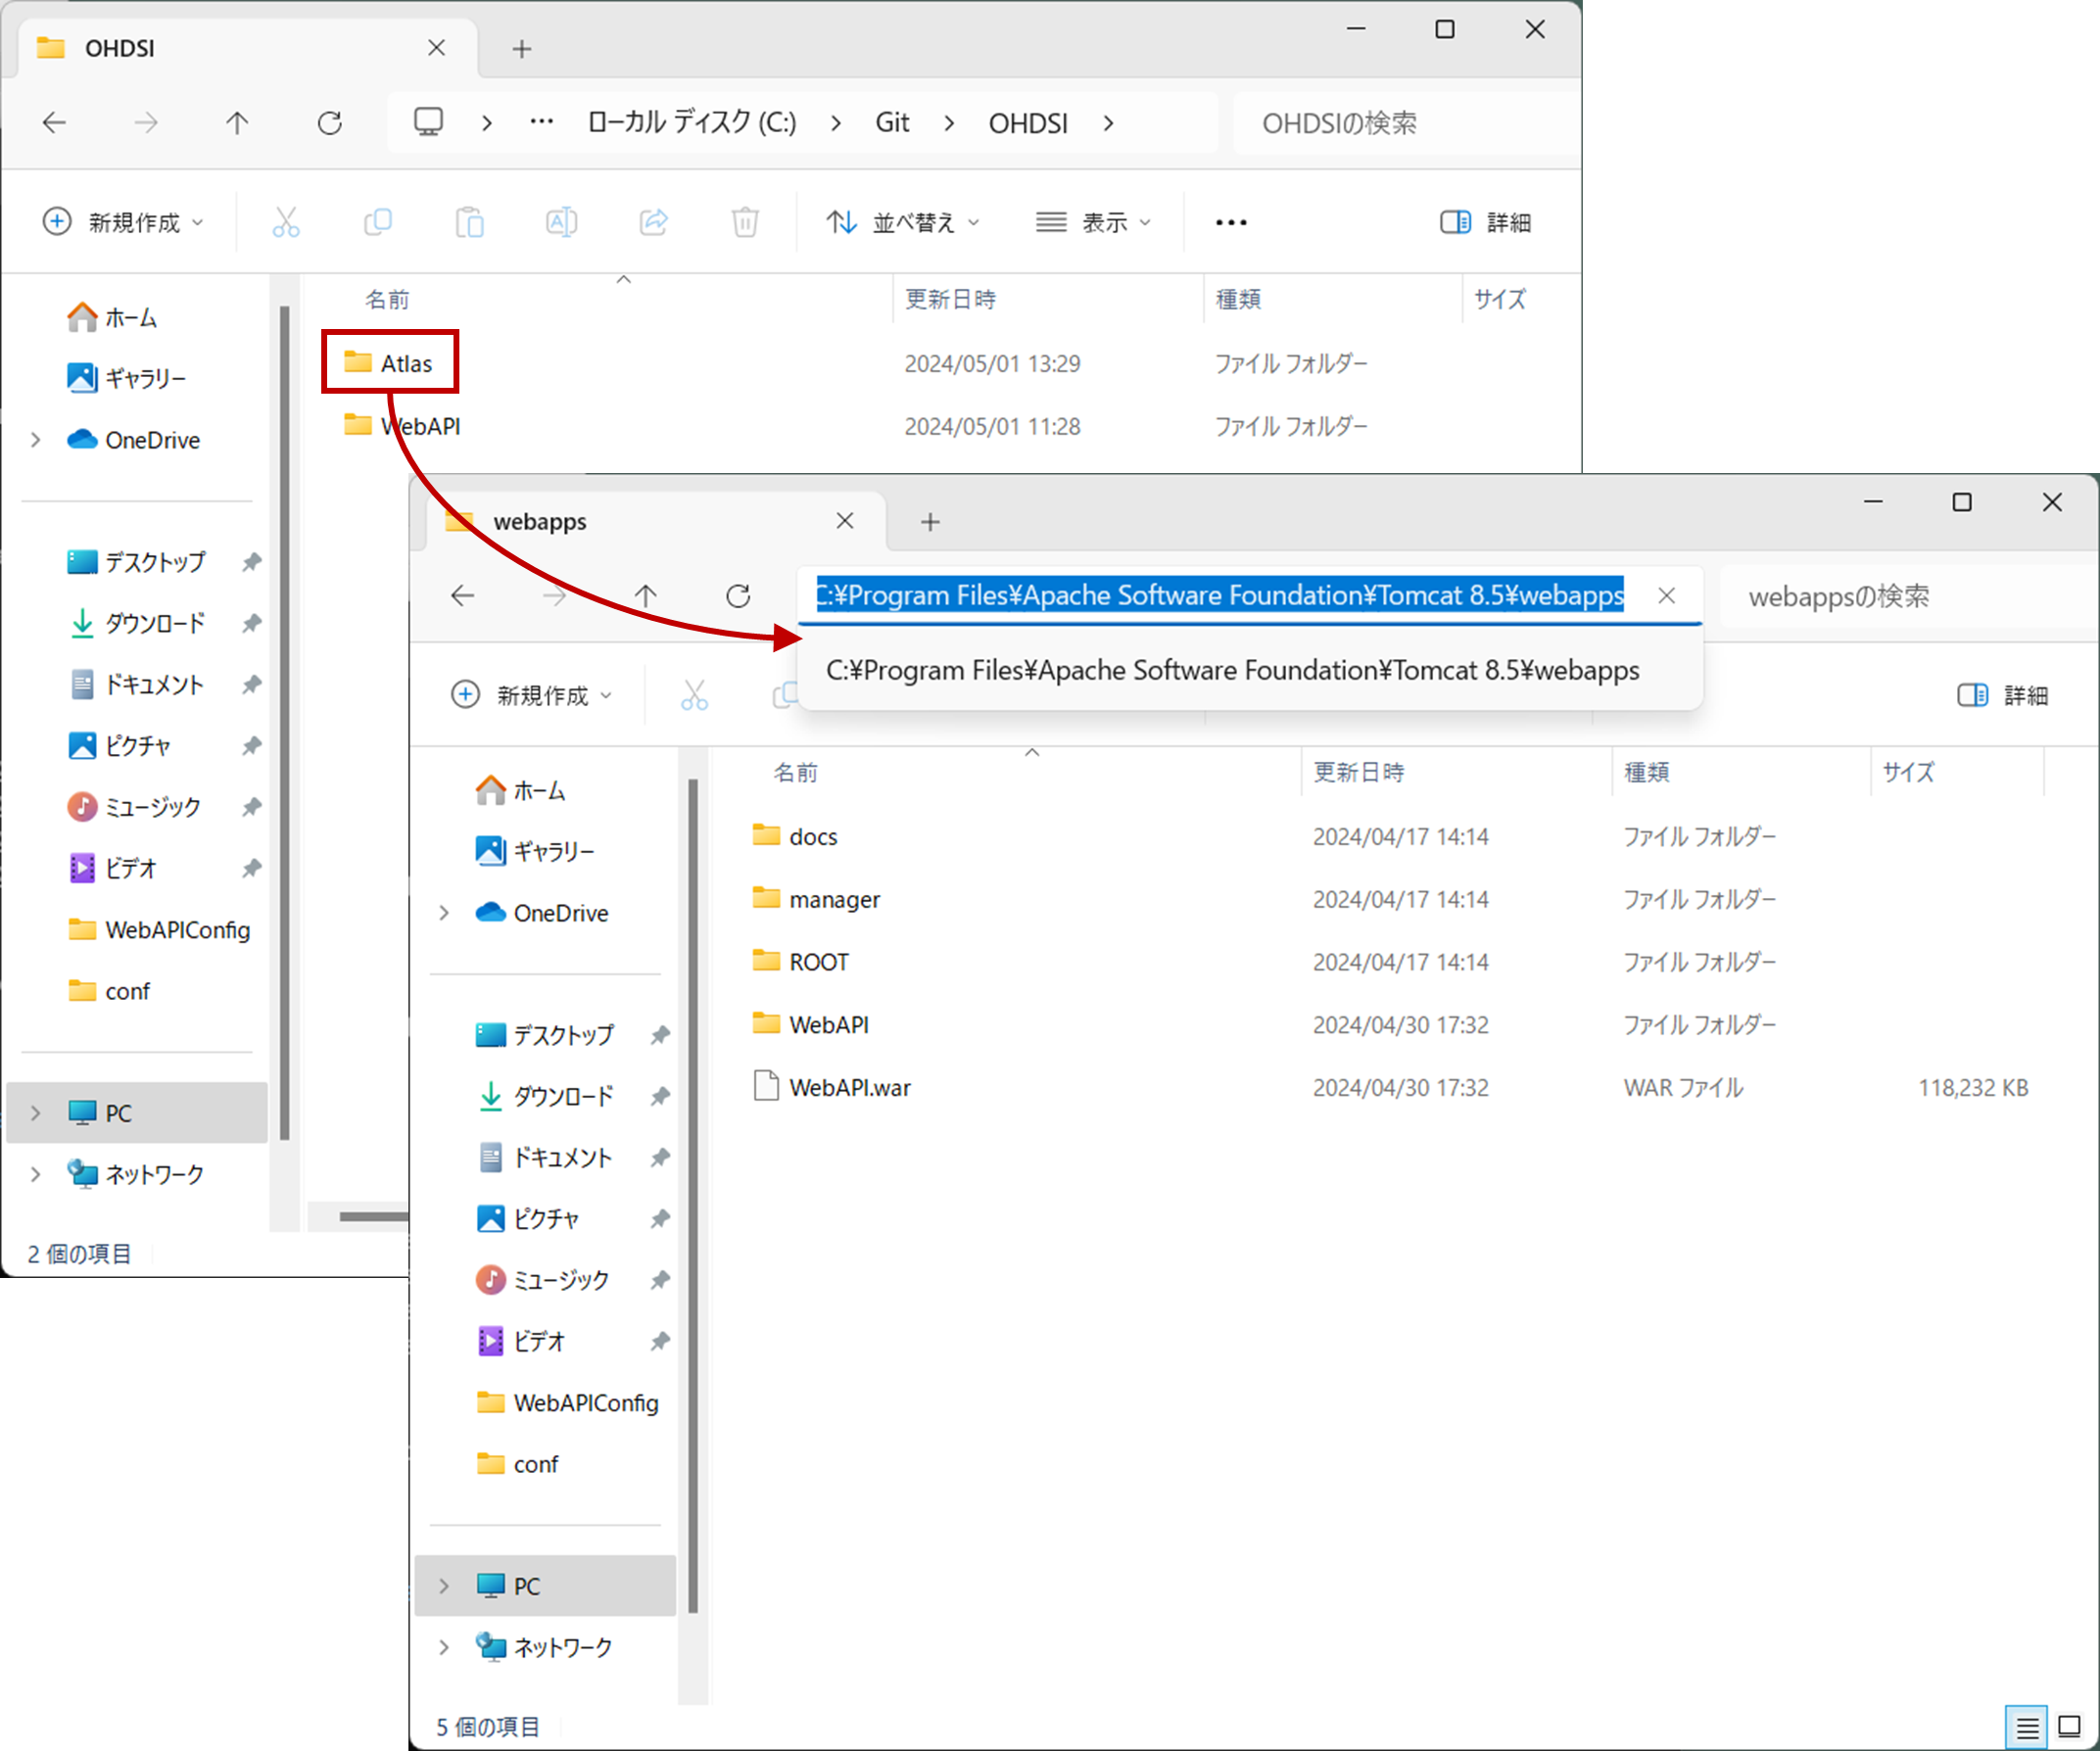Click breadcrumb ellipsis in OHDSI address bar
This screenshot has height=1751, width=2100.
pos(541,123)
